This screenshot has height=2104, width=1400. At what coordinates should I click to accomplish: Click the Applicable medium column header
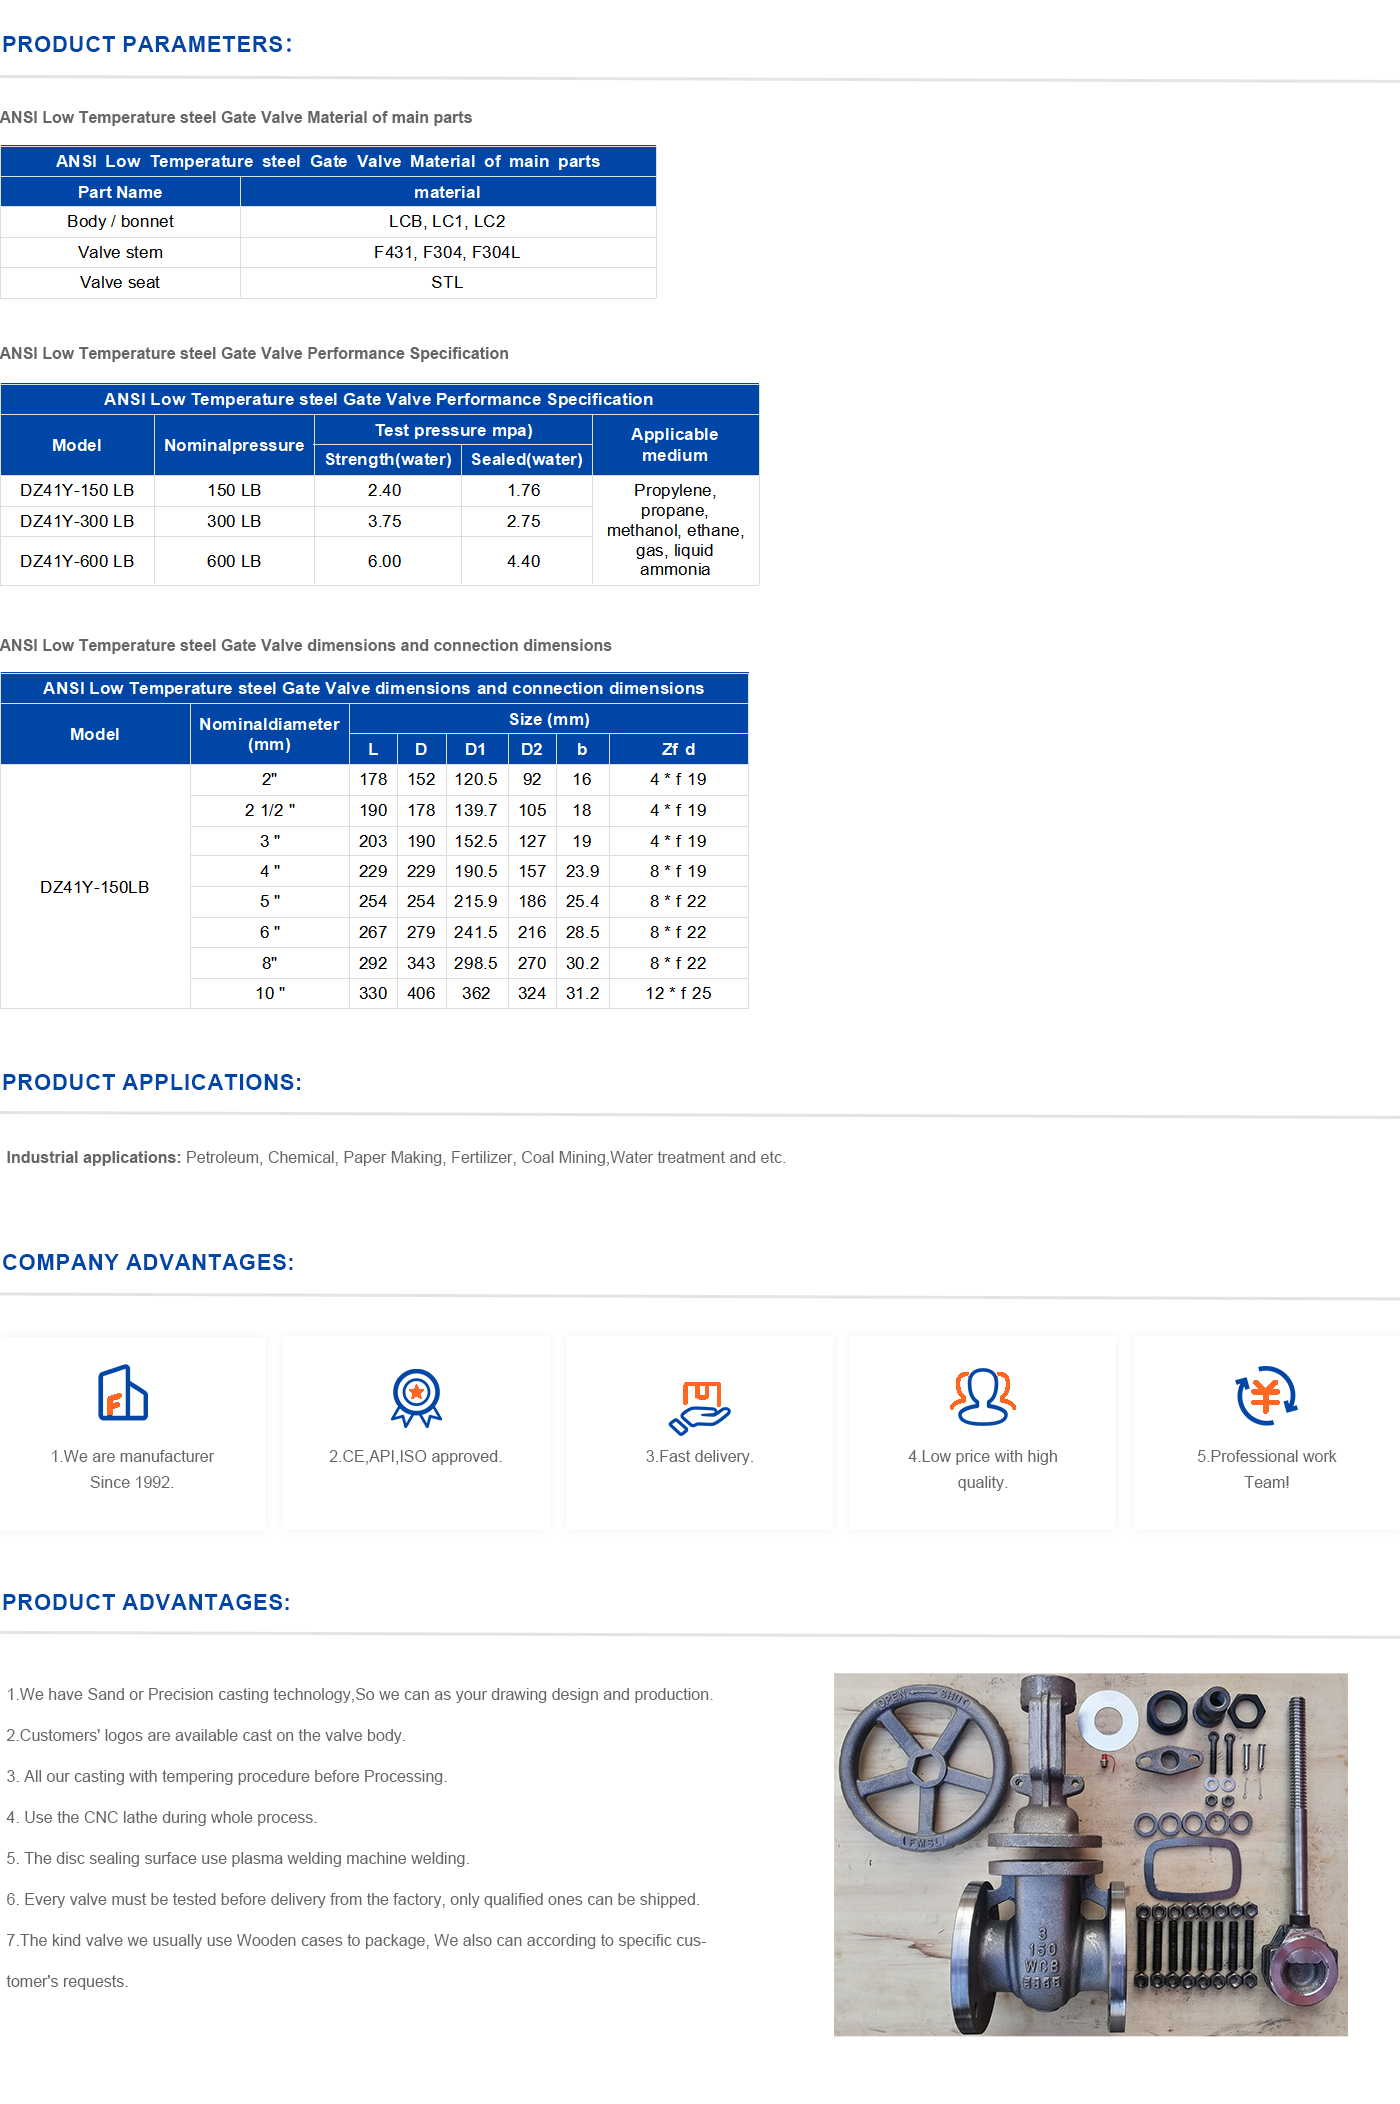[675, 445]
